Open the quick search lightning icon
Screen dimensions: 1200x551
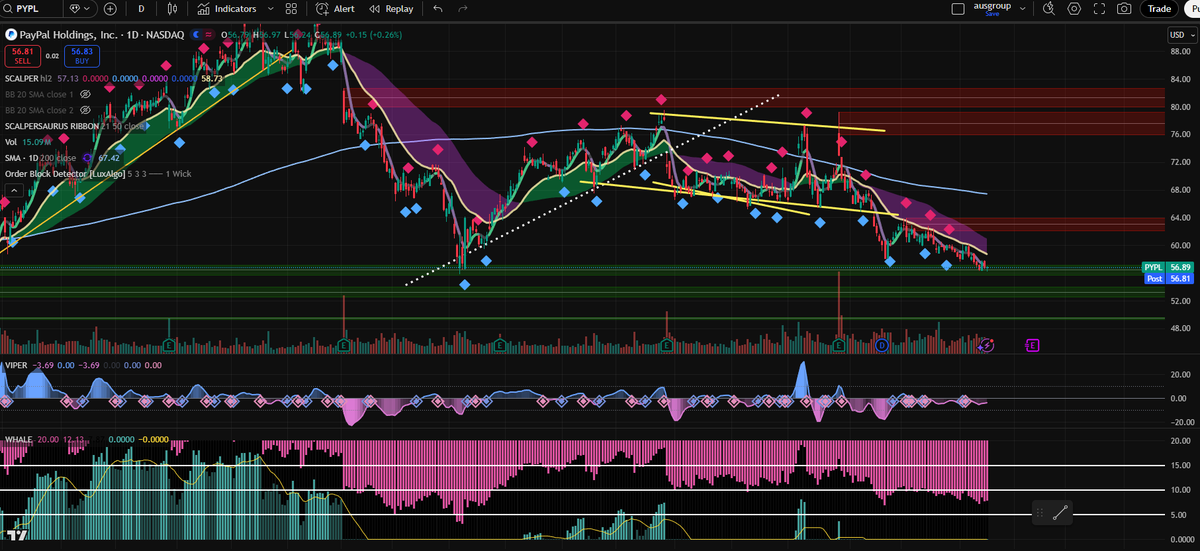pos(1048,9)
